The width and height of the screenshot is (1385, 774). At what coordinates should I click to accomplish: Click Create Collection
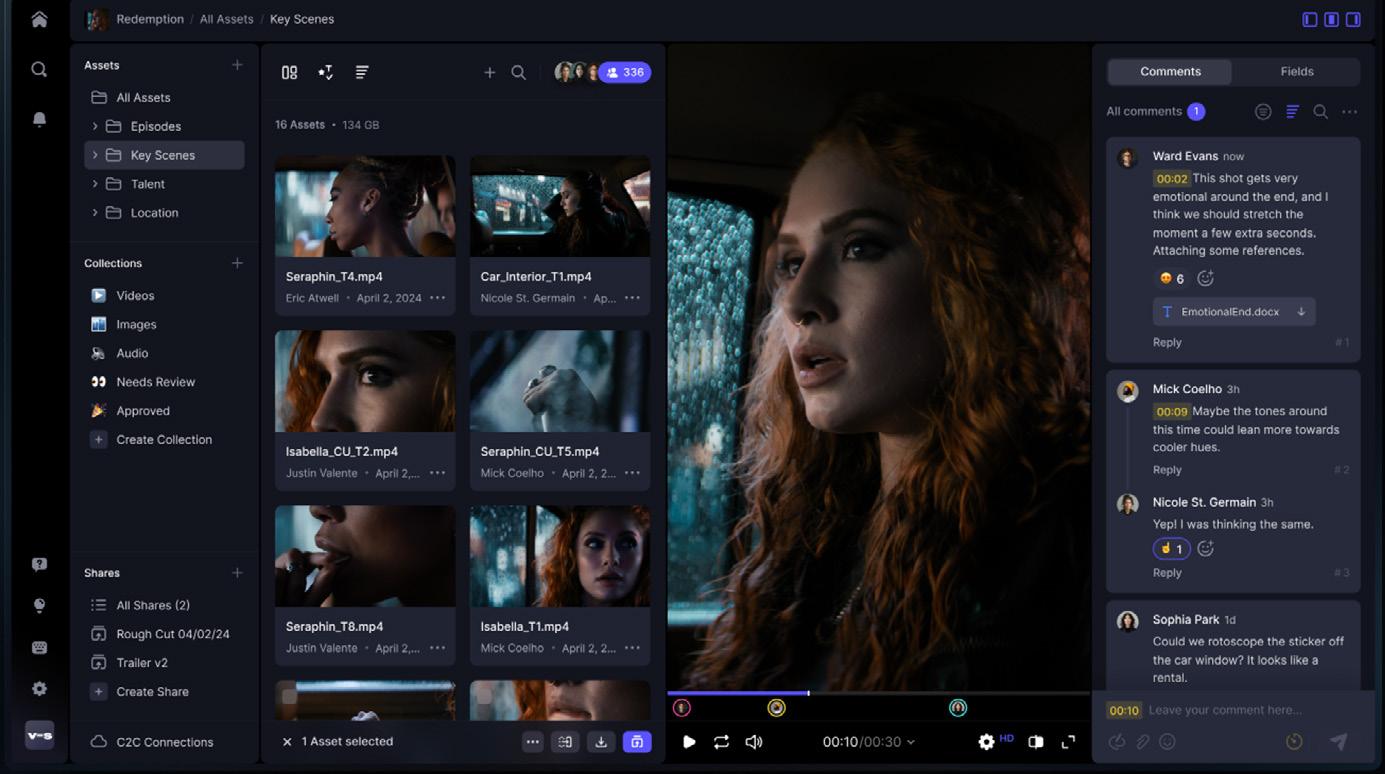pos(164,440)
